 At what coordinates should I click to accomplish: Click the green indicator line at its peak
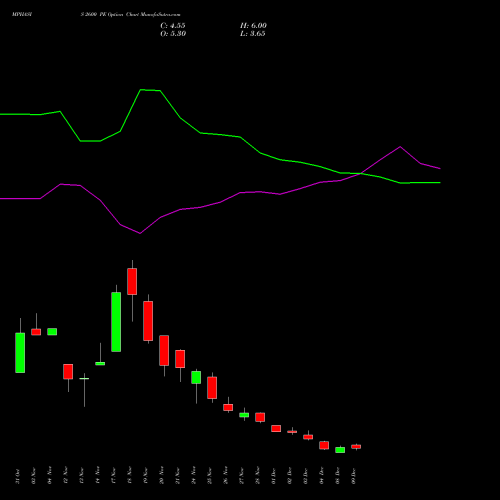(141, 90)
